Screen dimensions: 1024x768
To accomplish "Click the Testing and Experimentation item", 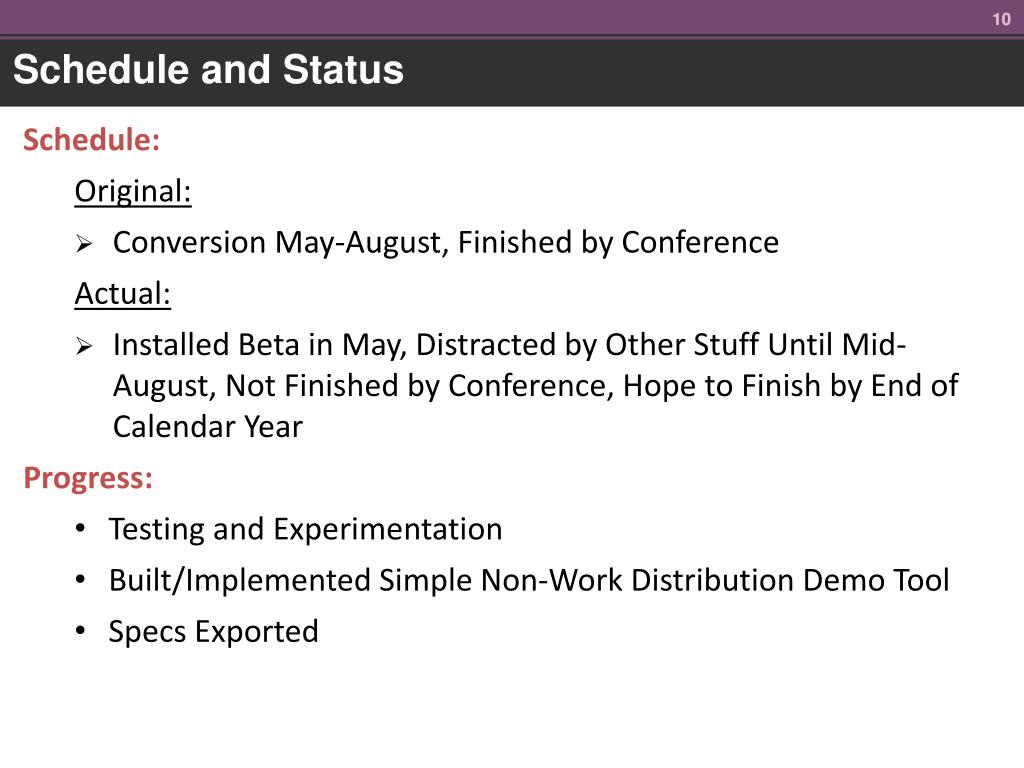I will point(305,529).
